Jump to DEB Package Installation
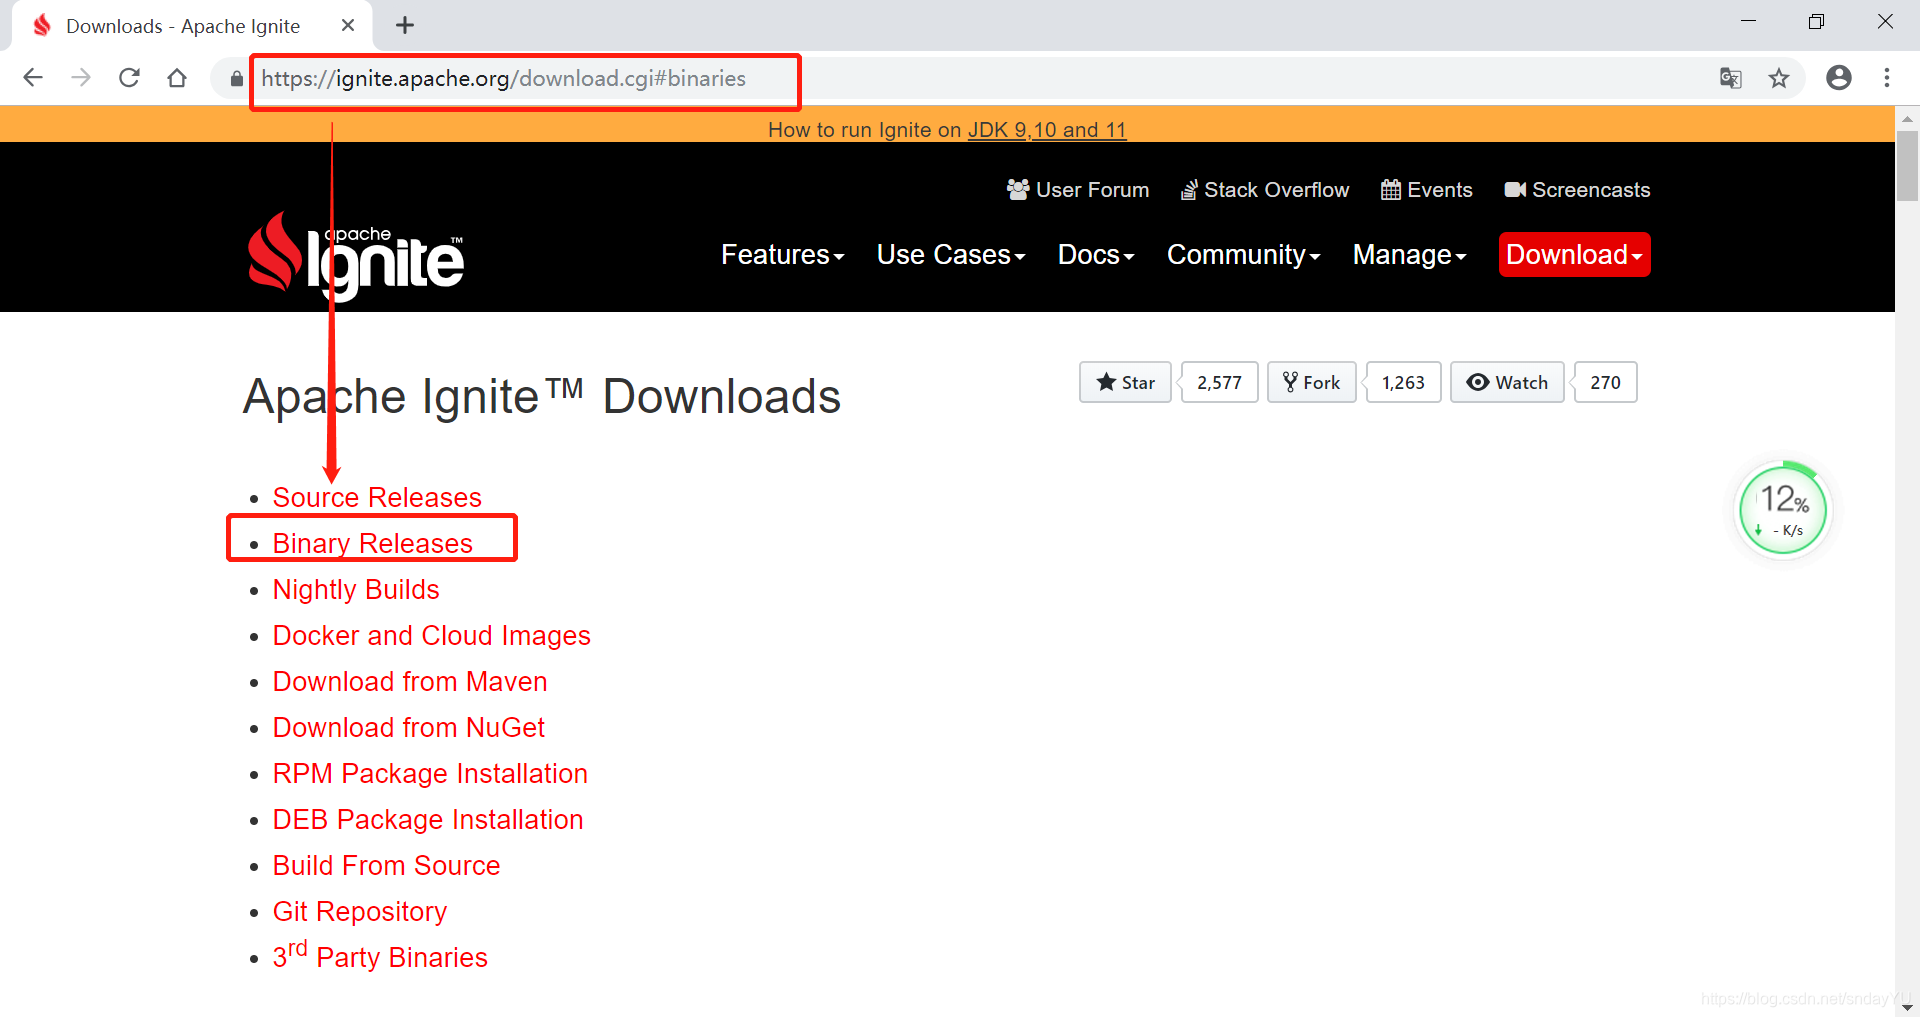The height and width of the screenshot is (1017, 1920). (428, 819)
